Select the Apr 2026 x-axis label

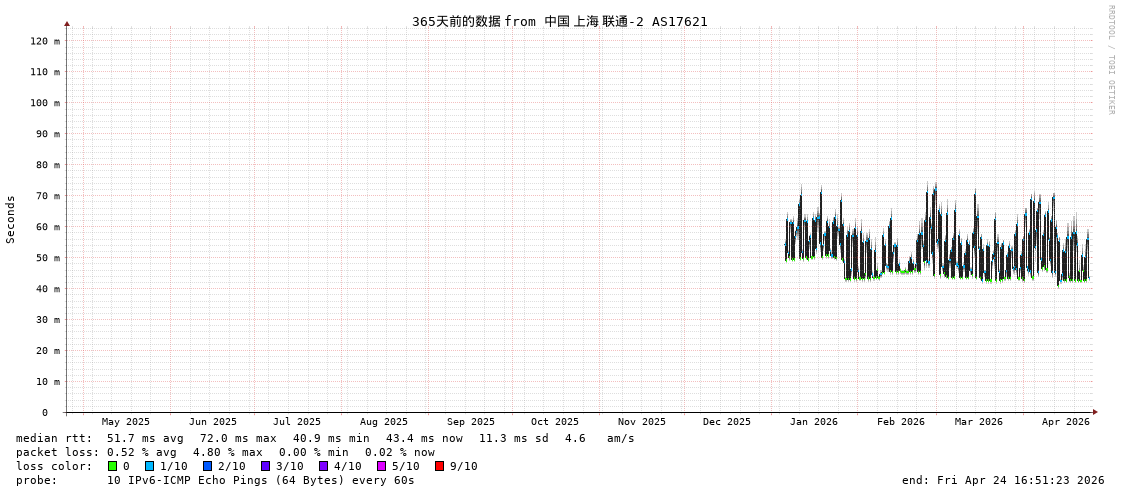[x=1065, y=422]
